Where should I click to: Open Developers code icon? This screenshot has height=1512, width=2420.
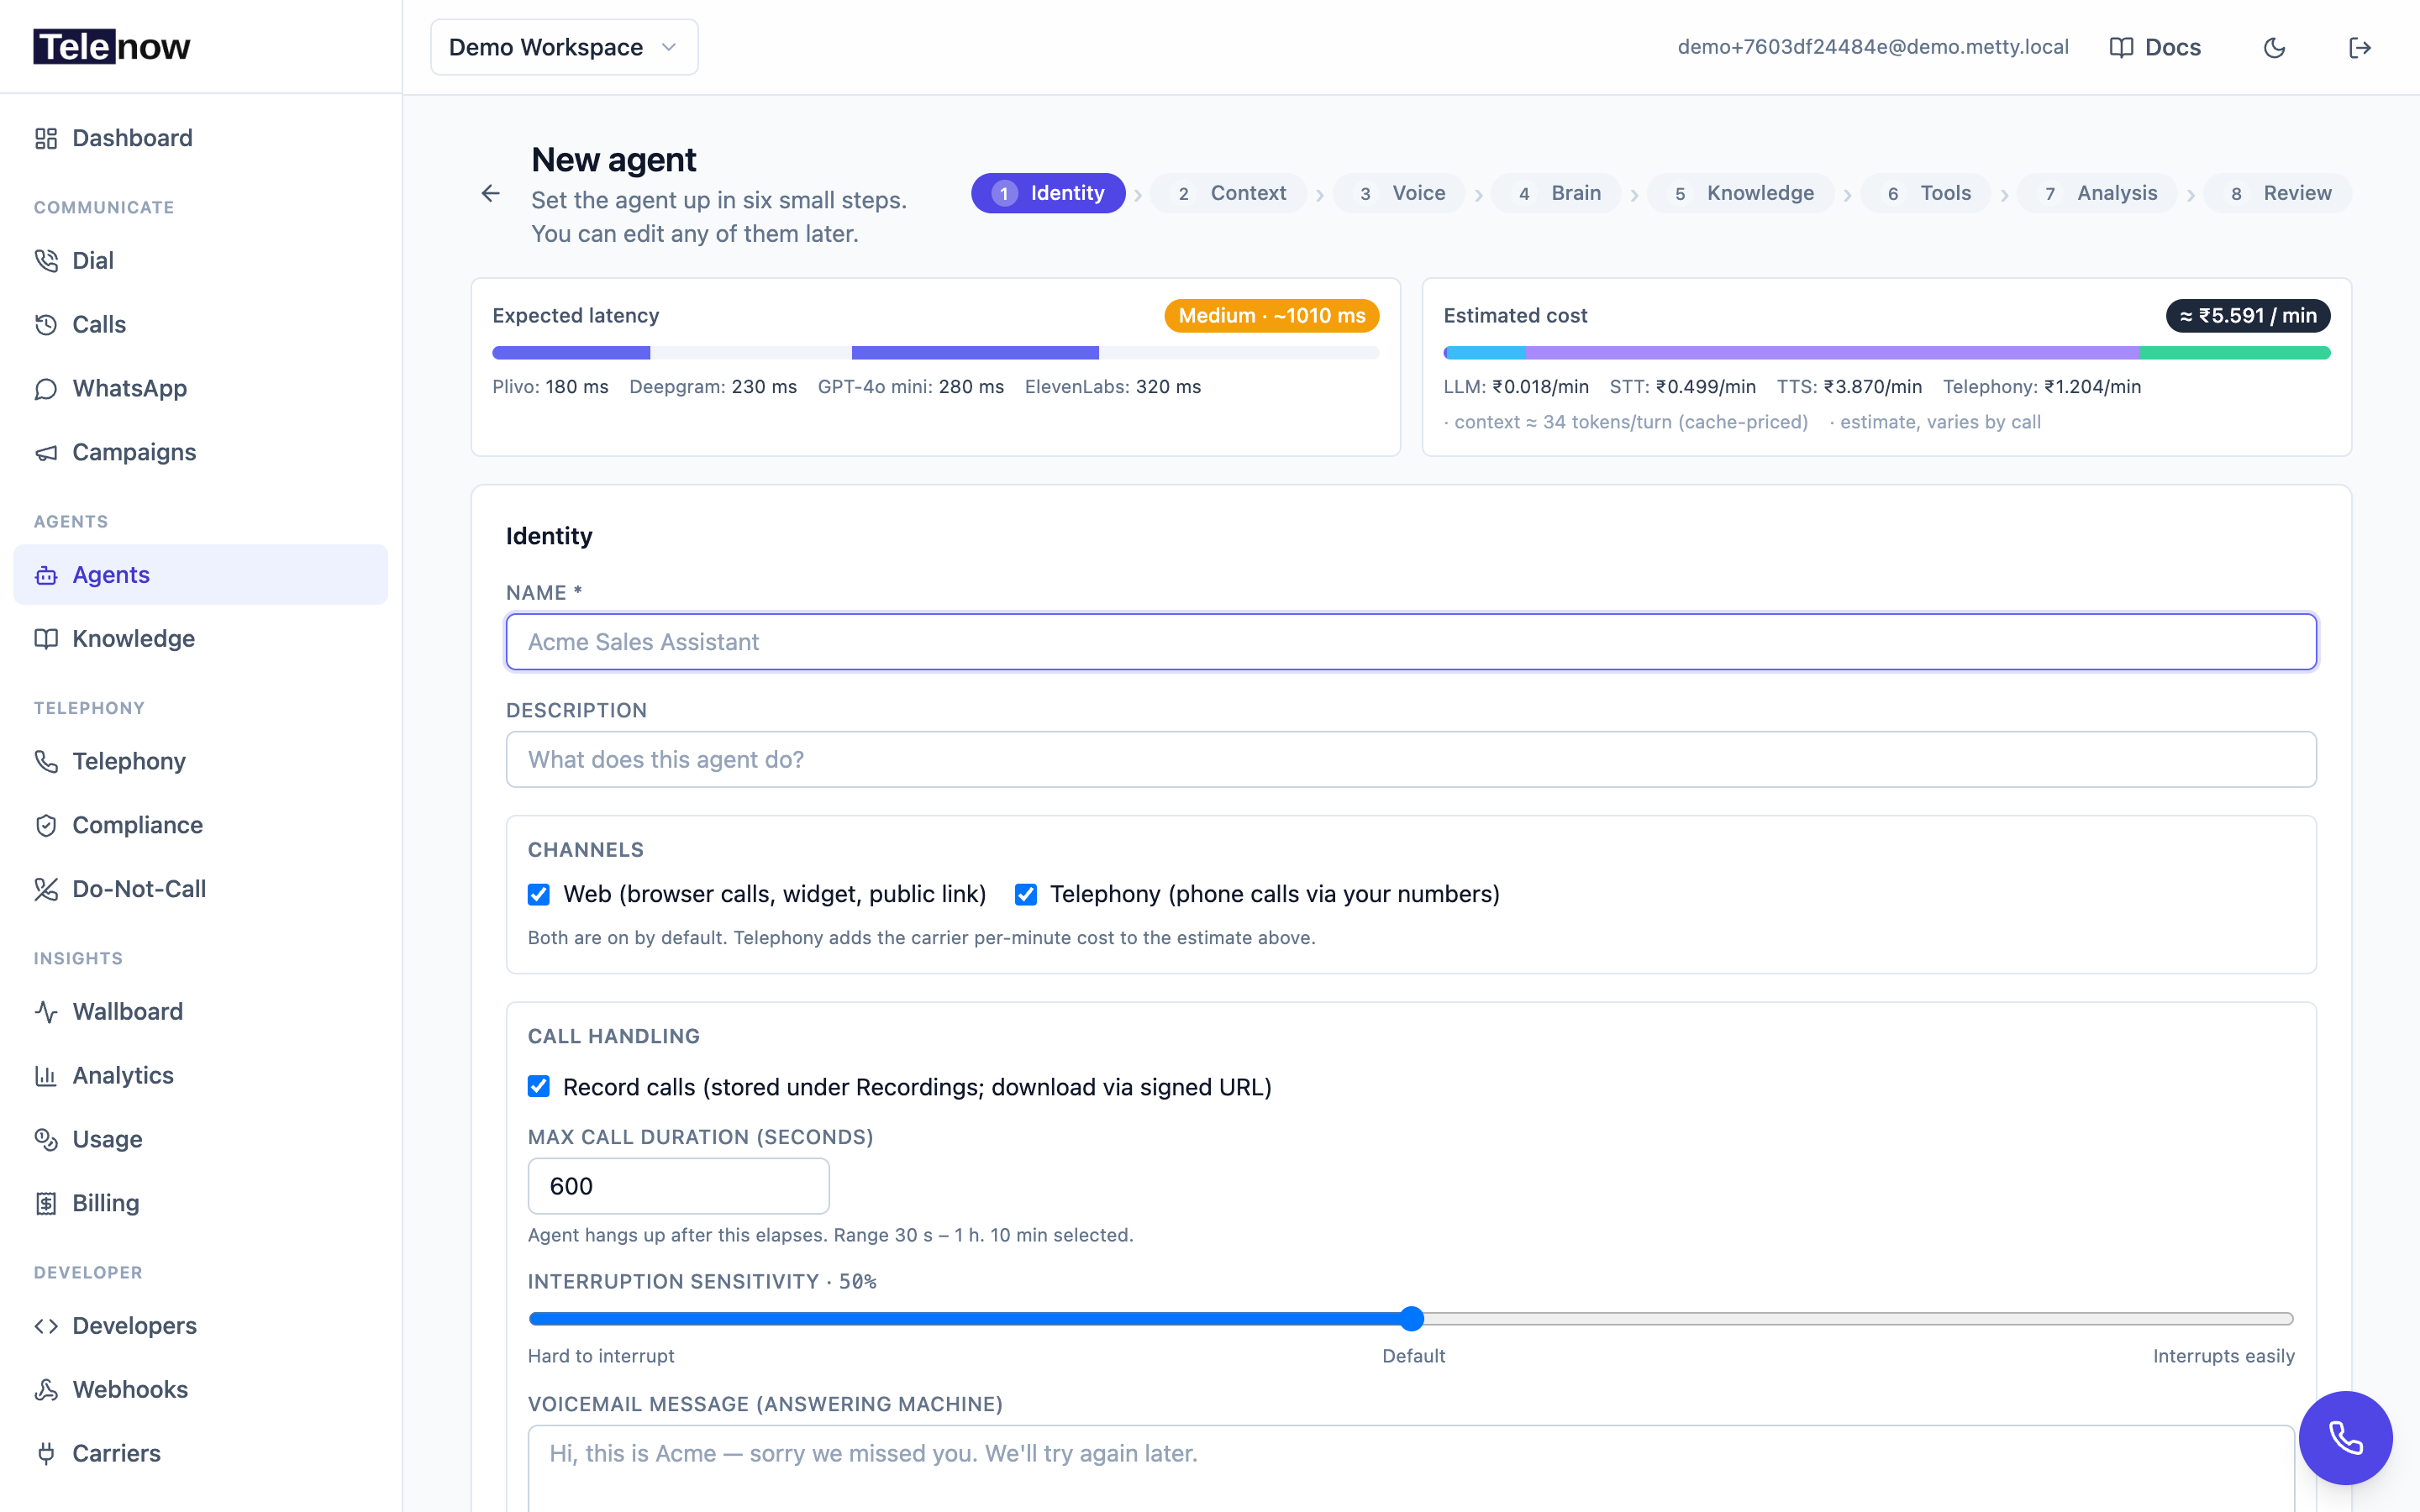46,1326
